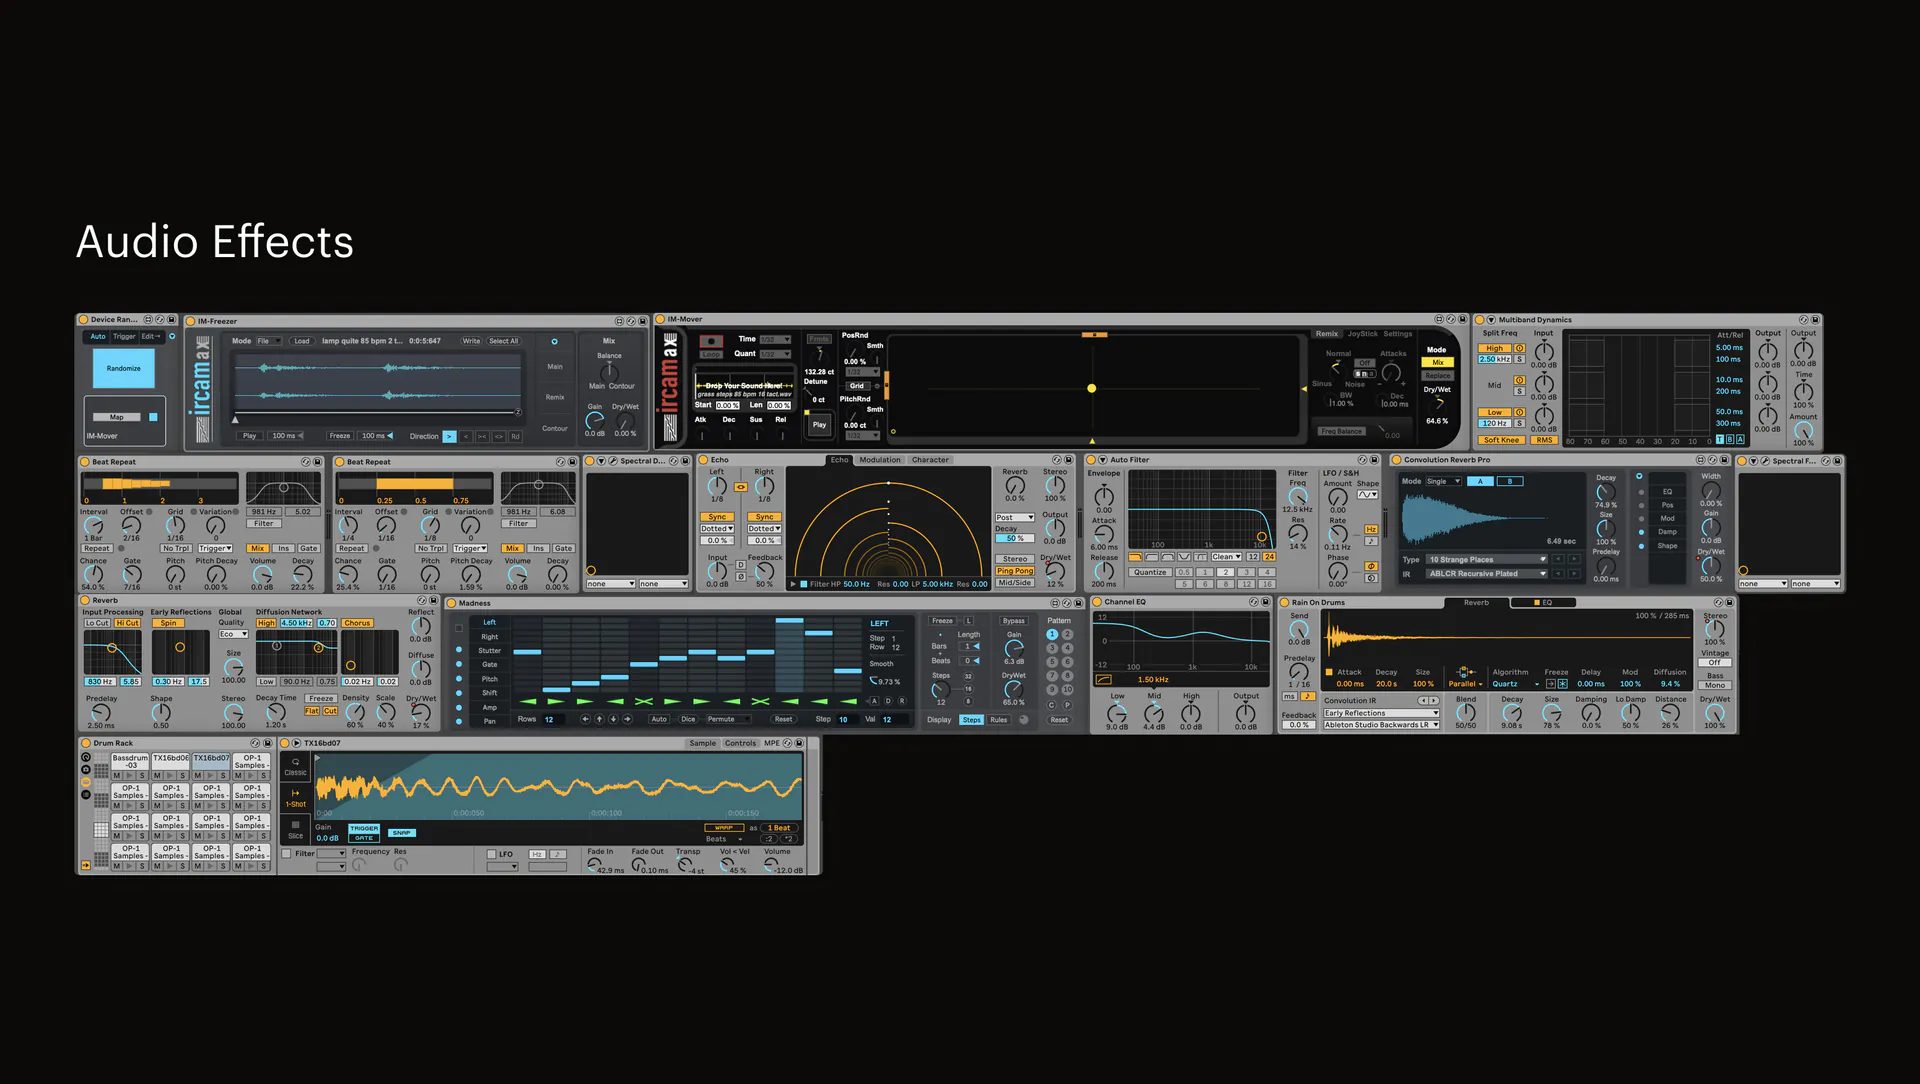Toggle left Sync button in Echo

718,517
